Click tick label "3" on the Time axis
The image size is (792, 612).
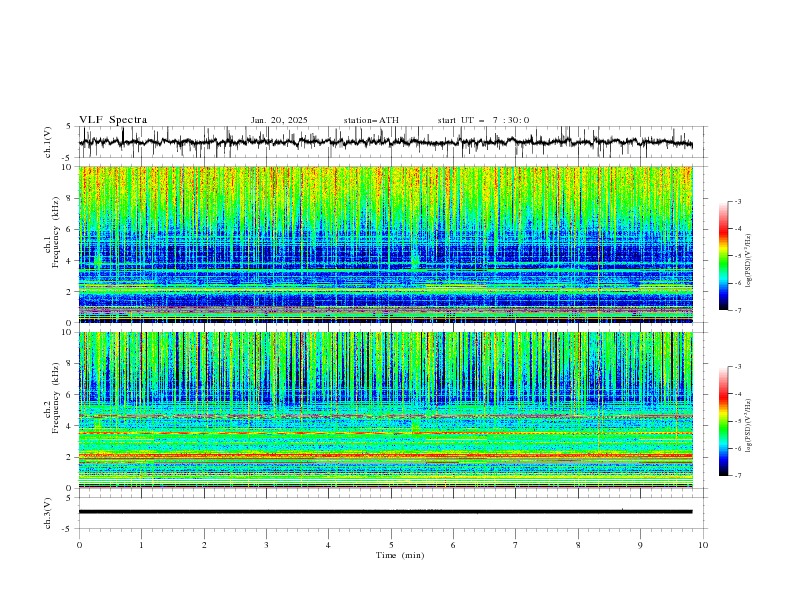click(x=266, y=545)
